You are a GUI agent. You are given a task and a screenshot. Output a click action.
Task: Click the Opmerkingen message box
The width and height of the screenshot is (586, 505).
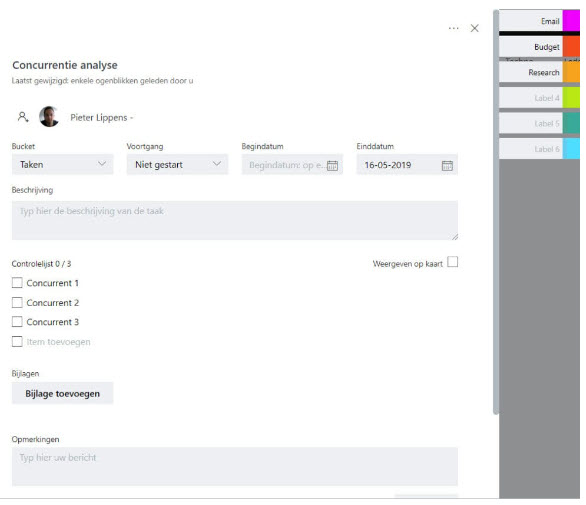coord(235,466)
